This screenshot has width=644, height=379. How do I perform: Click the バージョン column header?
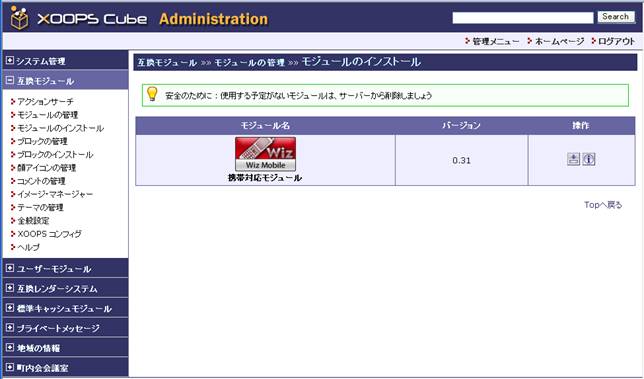click(461, 126)
